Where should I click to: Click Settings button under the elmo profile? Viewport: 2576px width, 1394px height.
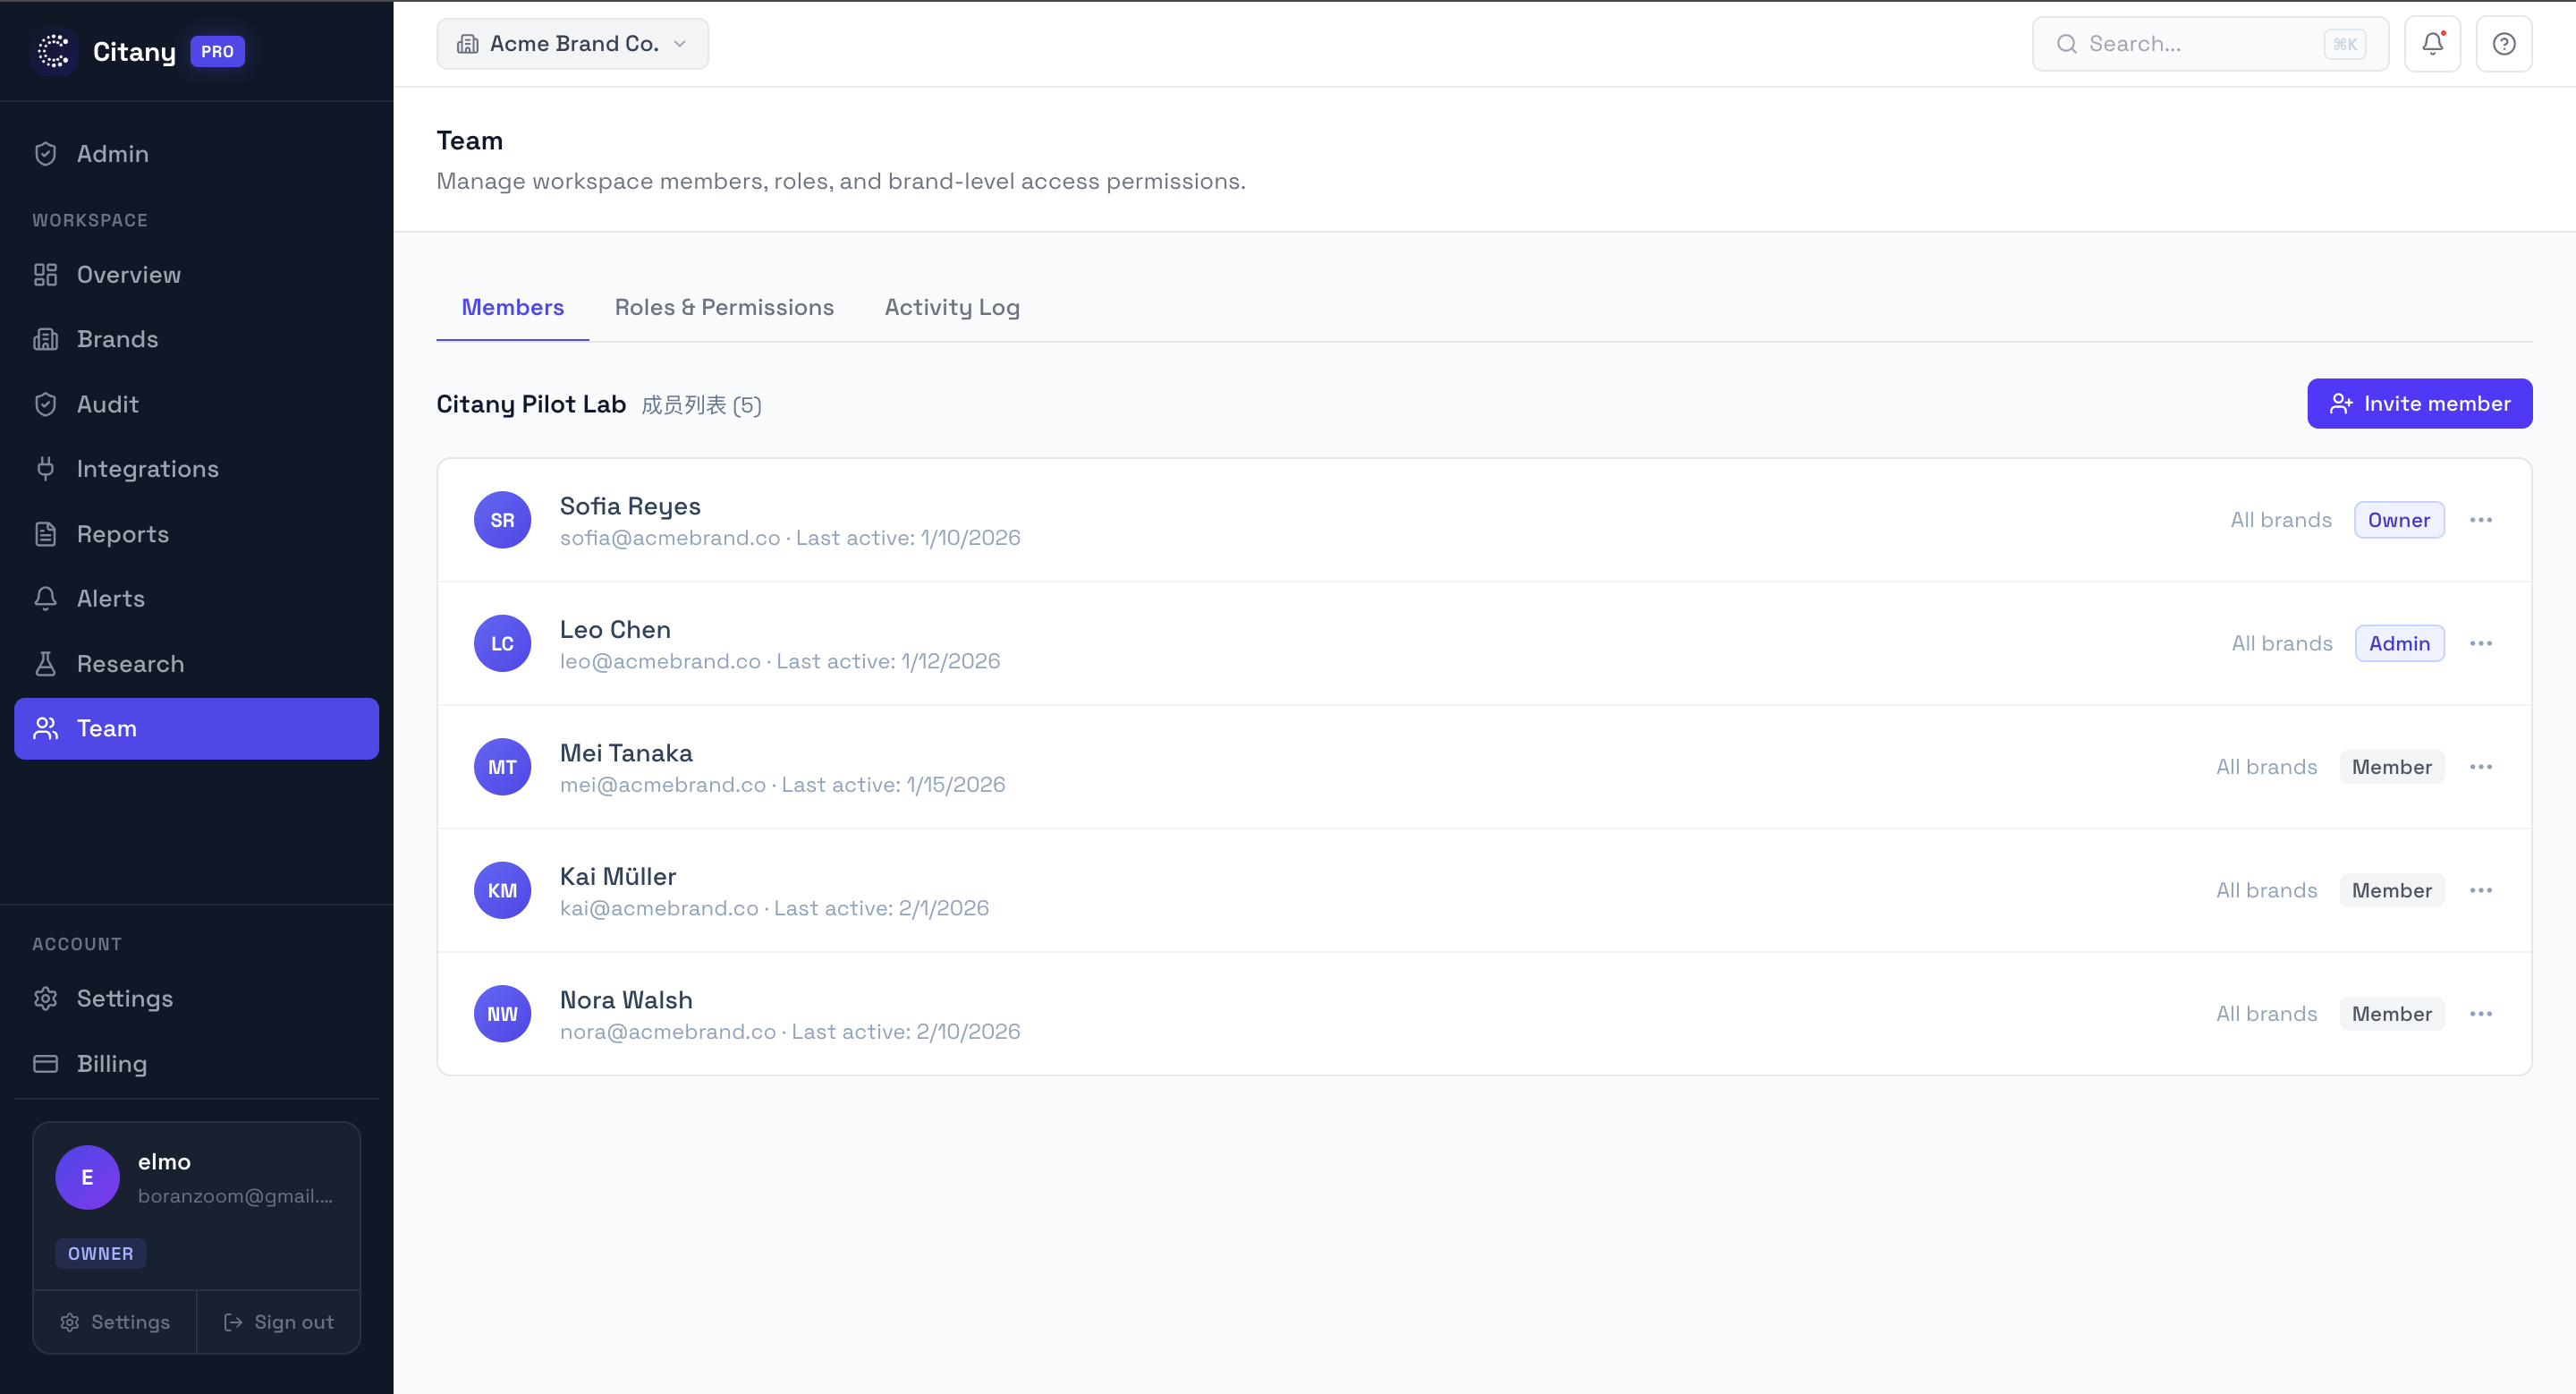pos(115,1322)
